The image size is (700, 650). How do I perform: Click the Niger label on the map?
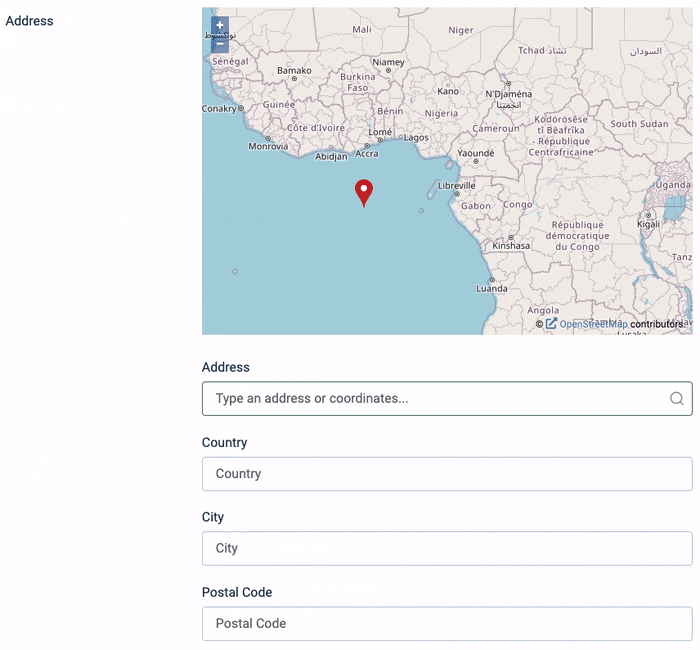461,30
